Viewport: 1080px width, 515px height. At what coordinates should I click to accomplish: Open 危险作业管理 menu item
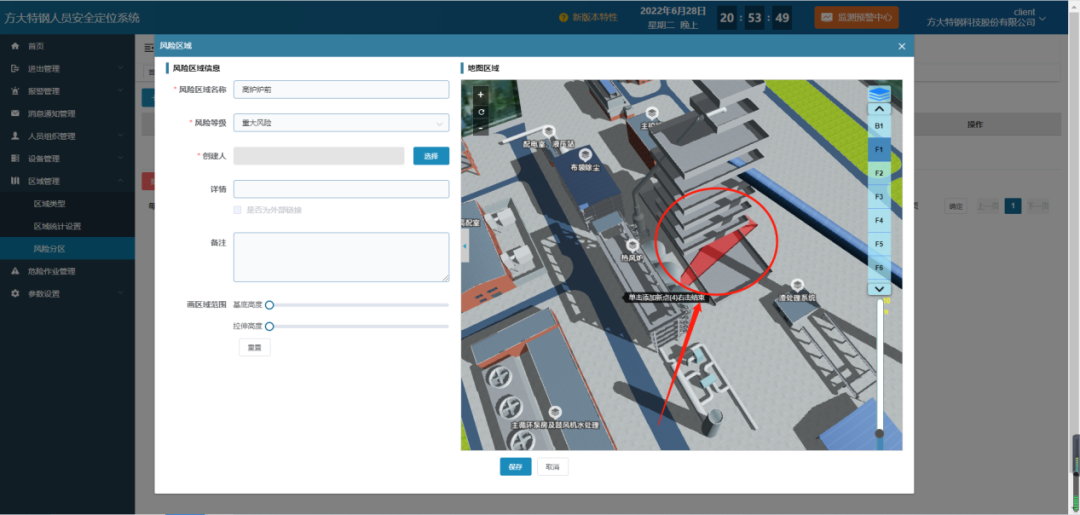coord(52,271)
